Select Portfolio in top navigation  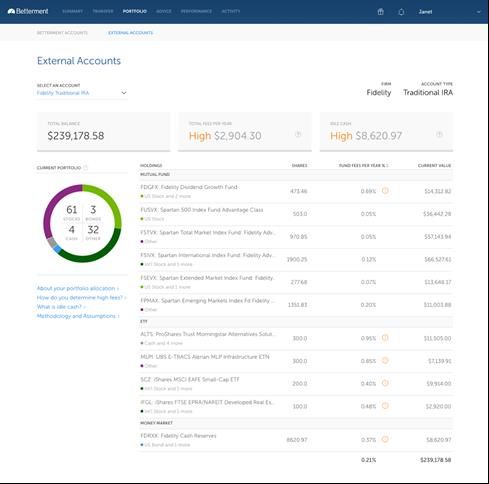[135, 11]
